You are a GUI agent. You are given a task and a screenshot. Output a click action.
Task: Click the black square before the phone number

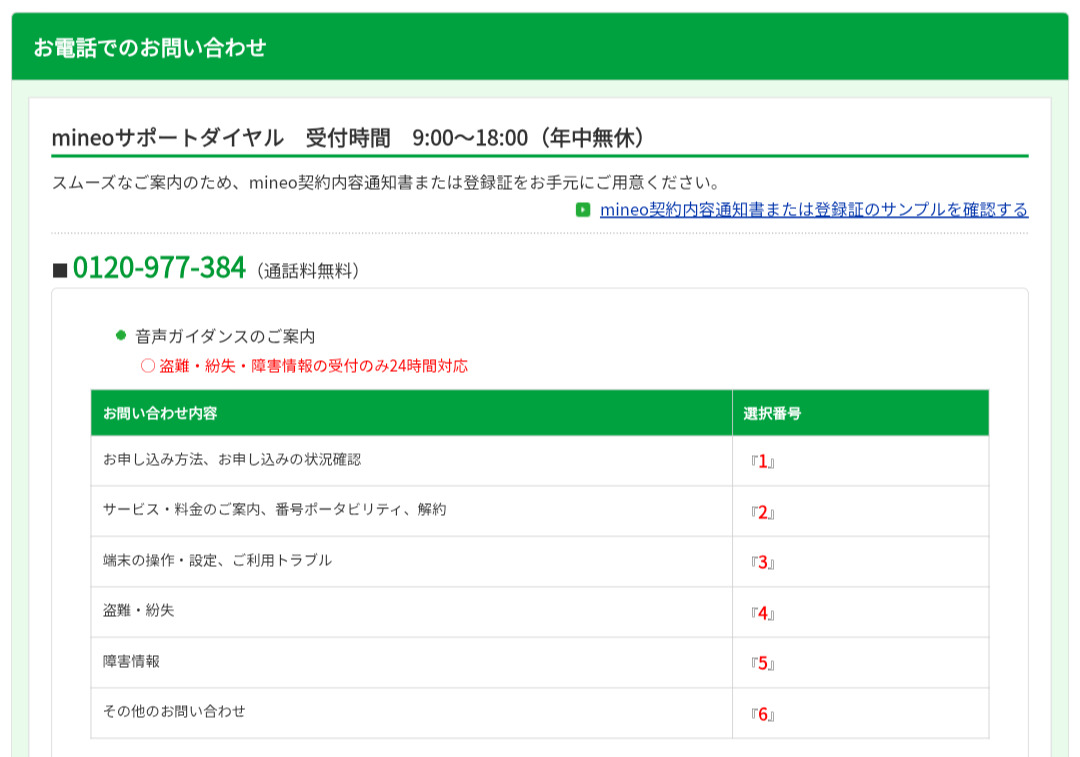pyautogui.click(x=60, y=270)
